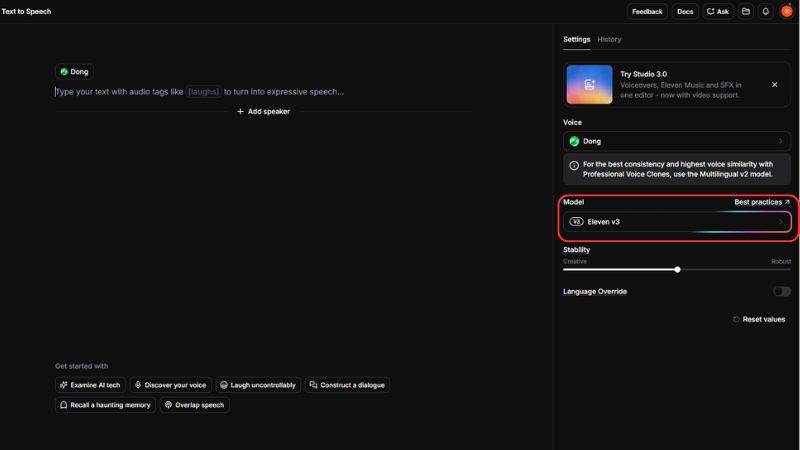The height and width of the screenshot is (450, 800).
Task: Open the folder icon in top bar
Action: click(746, 12)
